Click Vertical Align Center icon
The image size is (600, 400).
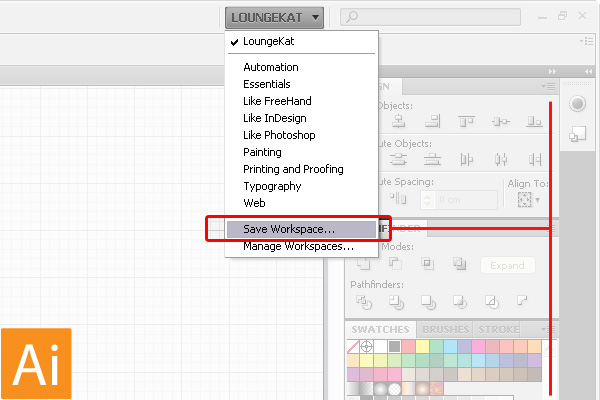501,121
